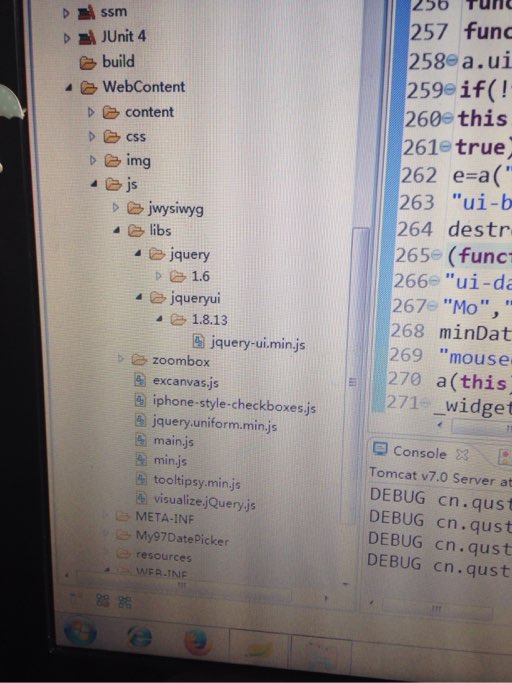Image resolution: width=512 pixels, height=683 pixels.
Task: Toggle code folding at line 266
Action: pyautogui.click(x=434, y=281)
